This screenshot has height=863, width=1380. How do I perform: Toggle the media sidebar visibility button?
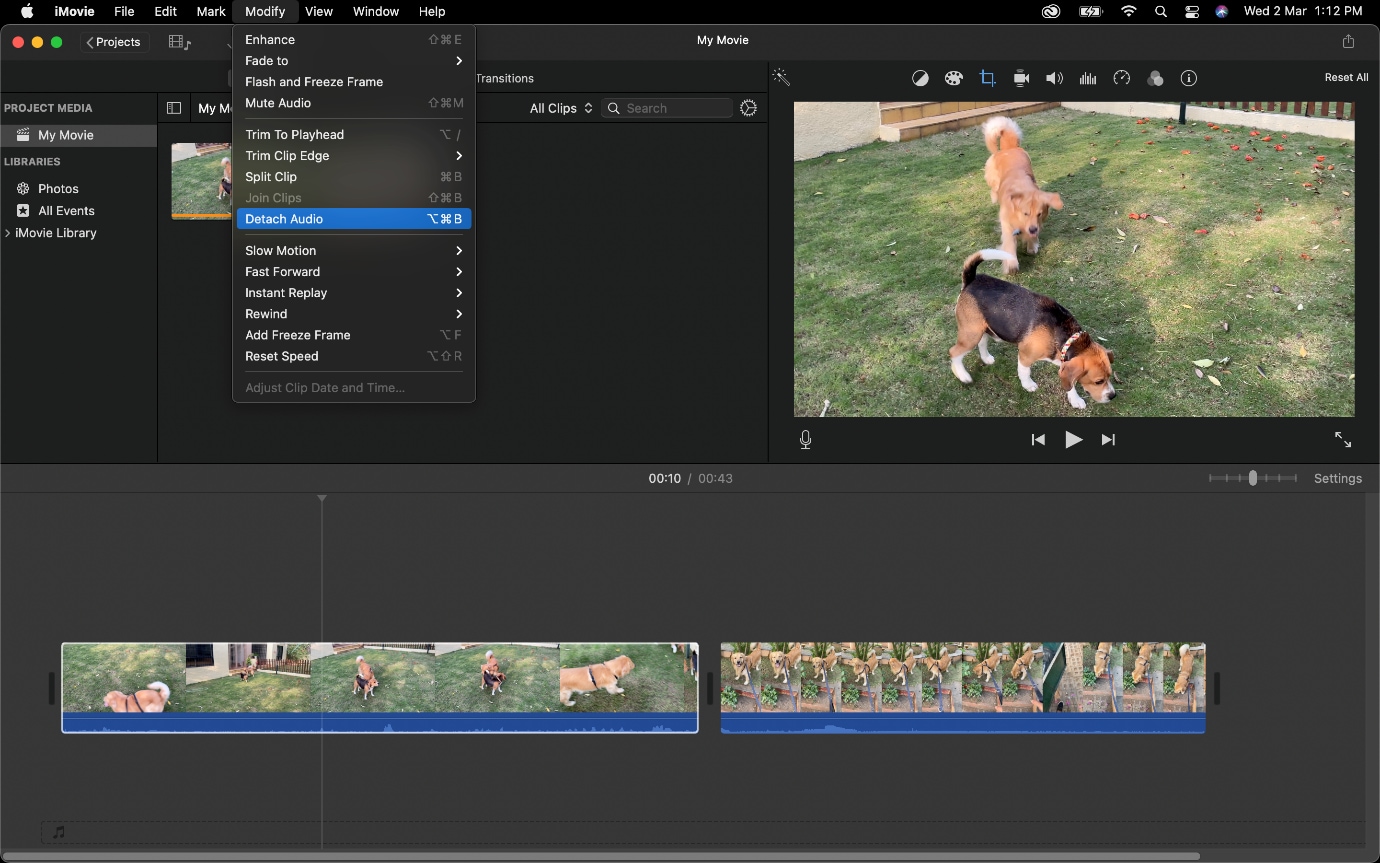coord(174,108)
